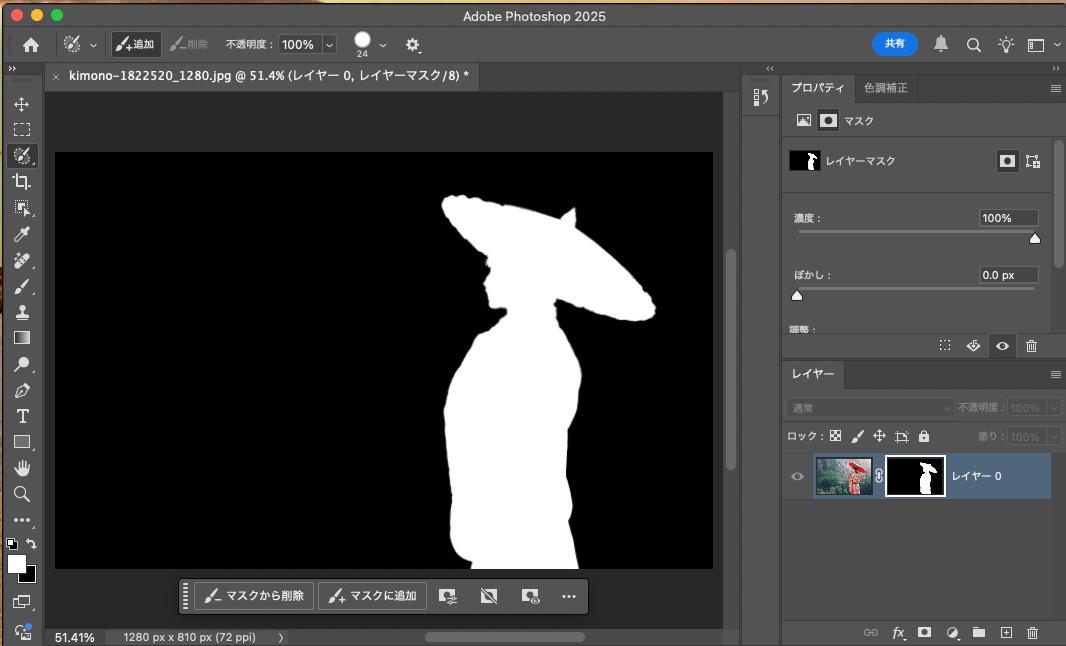Toggle lock image pixels brush icon
Screen dimensions: 1066x646
tap(858, 436)
